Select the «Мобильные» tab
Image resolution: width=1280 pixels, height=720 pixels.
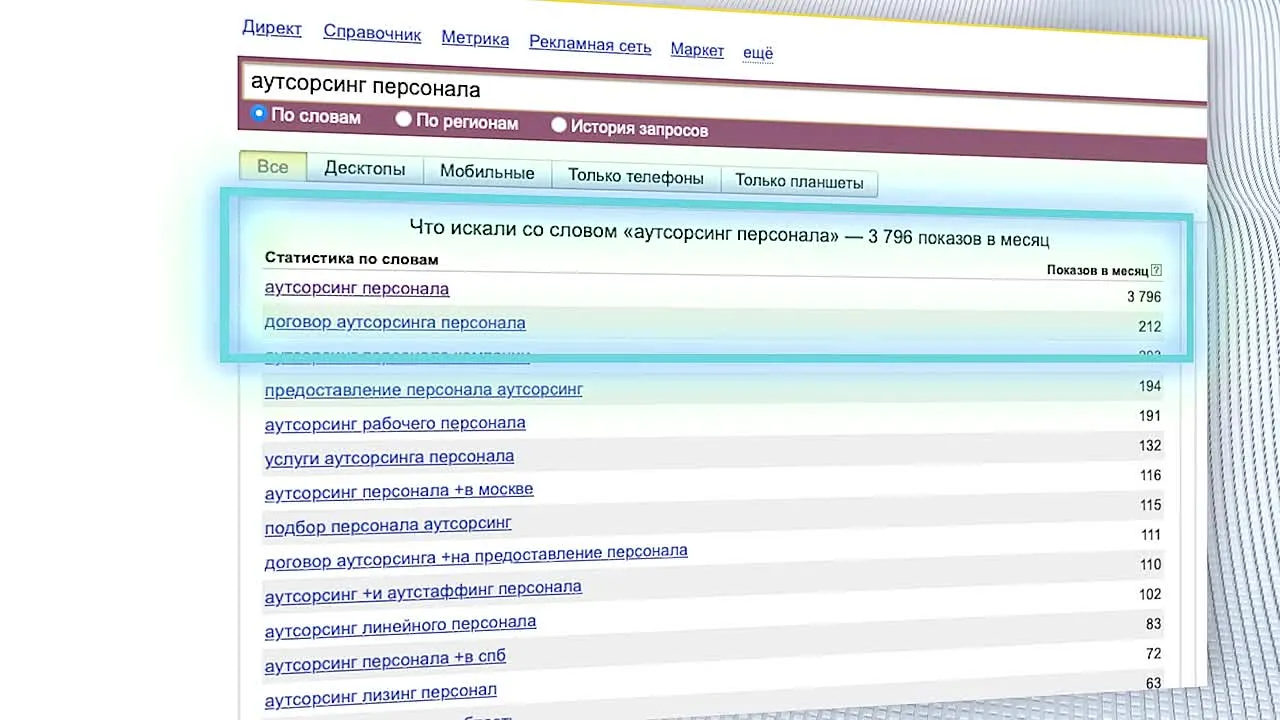coord(487,173)
